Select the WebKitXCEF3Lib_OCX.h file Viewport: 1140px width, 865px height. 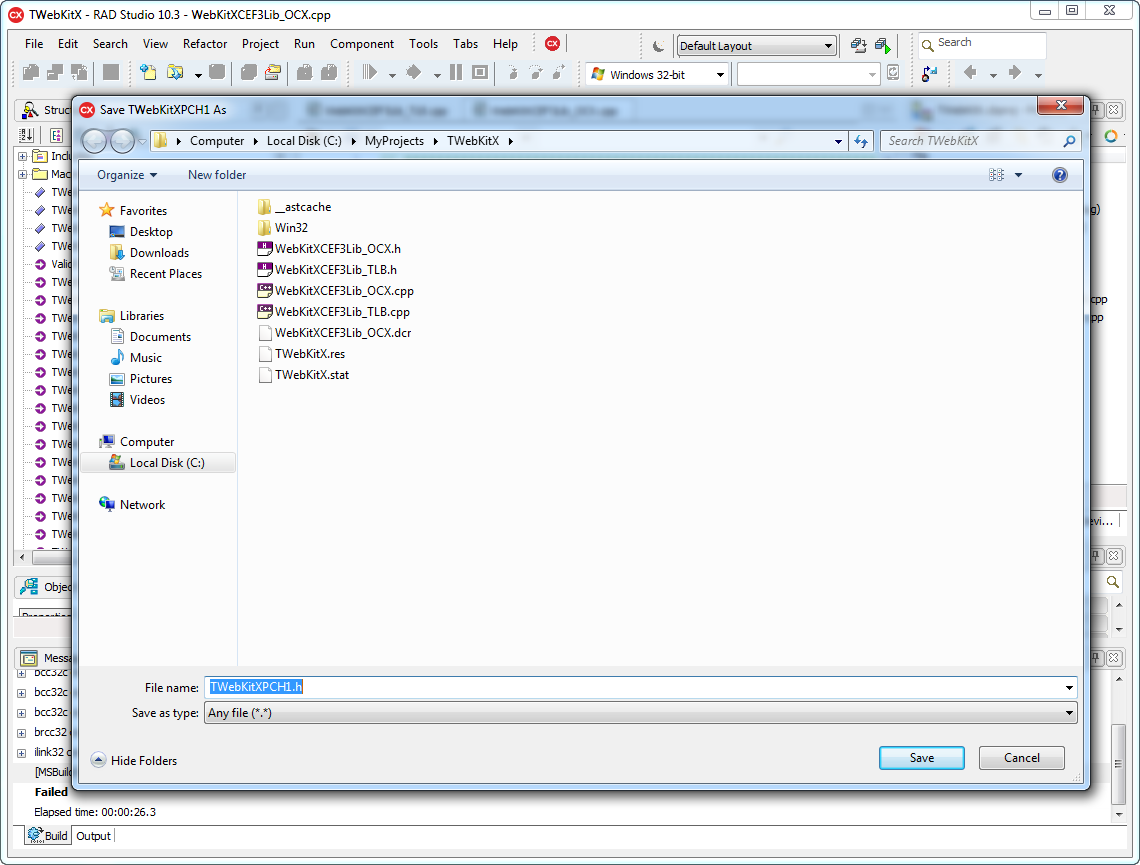click(x=329, y=249)
